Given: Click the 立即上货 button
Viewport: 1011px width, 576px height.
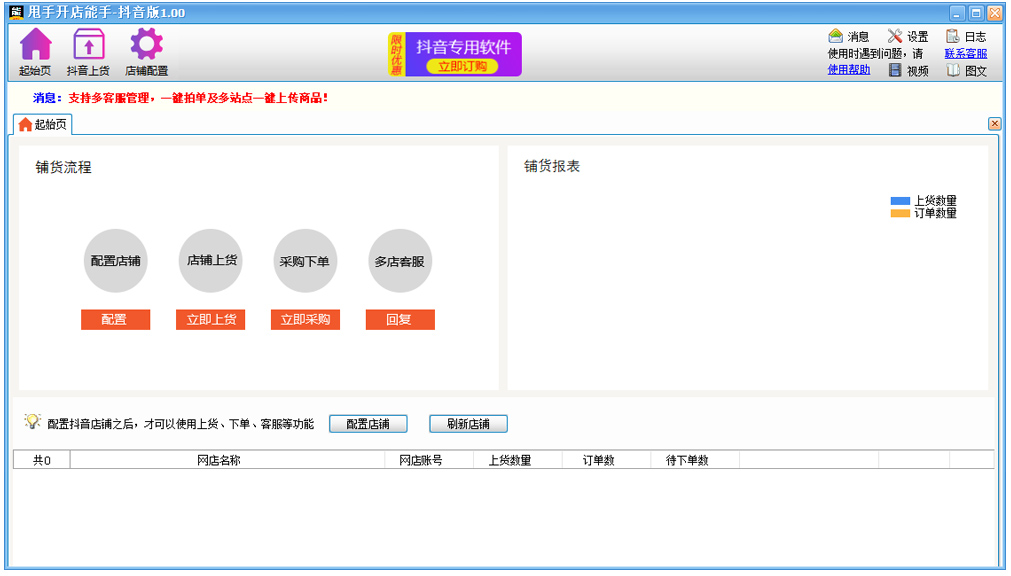Looking at the screenshot, I should tap(211, 319).
